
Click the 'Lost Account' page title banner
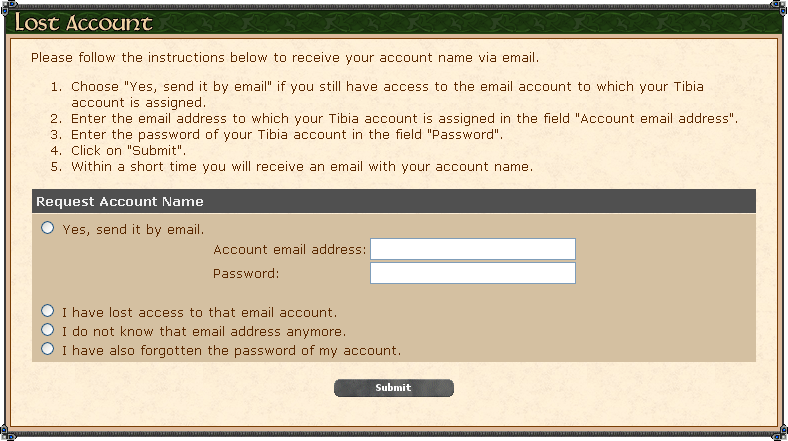point(394,23)
